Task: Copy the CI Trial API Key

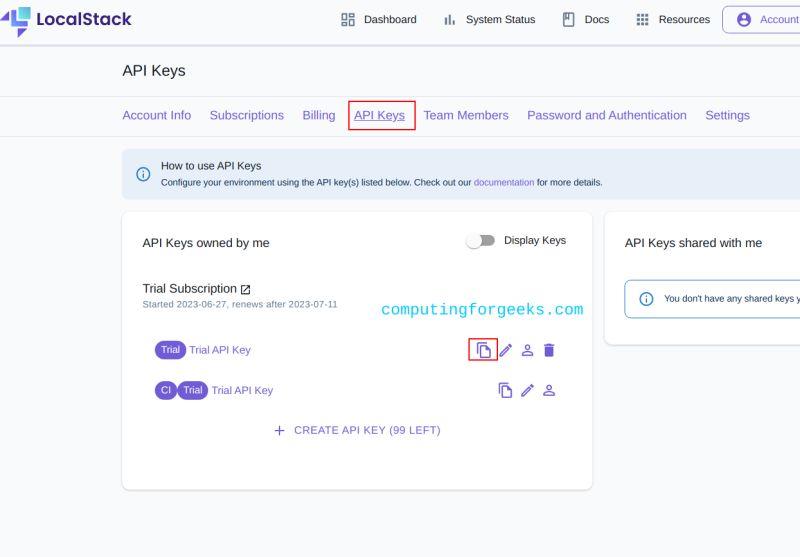Action: coord(505,390)
